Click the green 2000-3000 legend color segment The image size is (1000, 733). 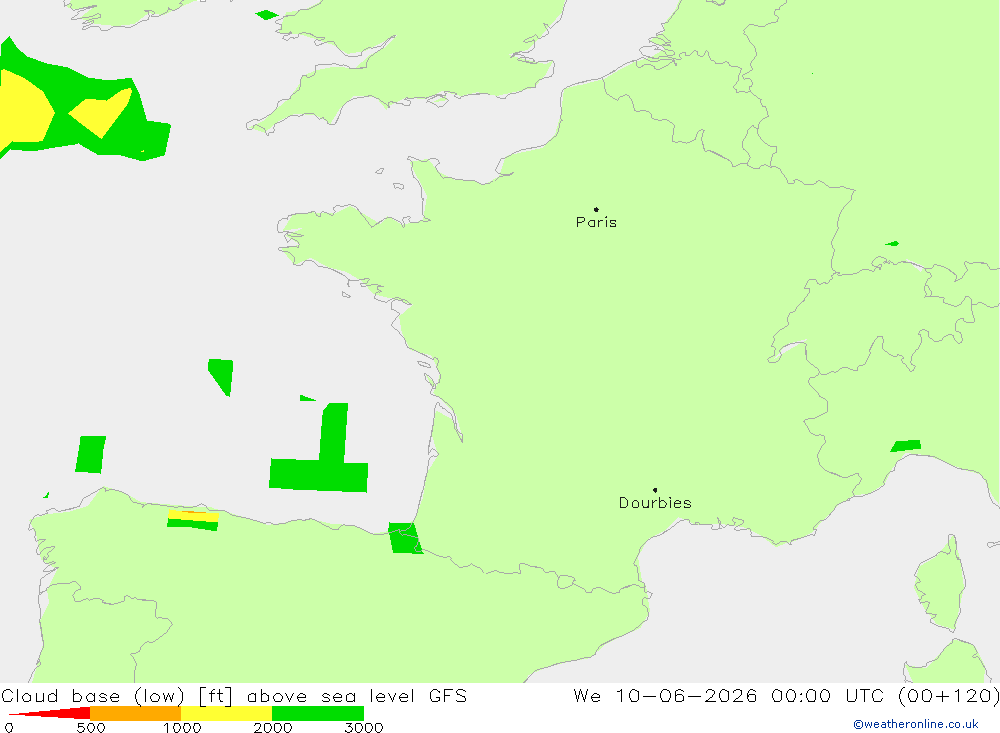[x=318, y=713]
